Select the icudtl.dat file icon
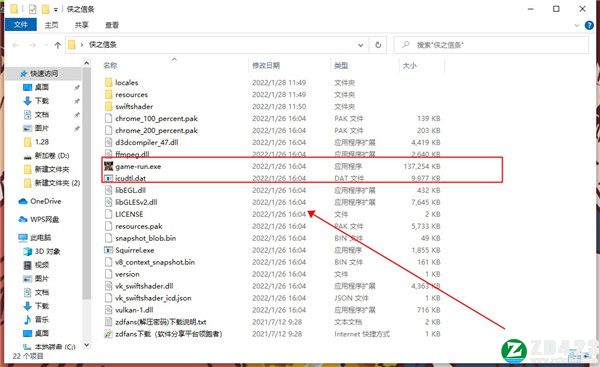The height and width of the screenshot is (367, 600). [x=109, y=178]
